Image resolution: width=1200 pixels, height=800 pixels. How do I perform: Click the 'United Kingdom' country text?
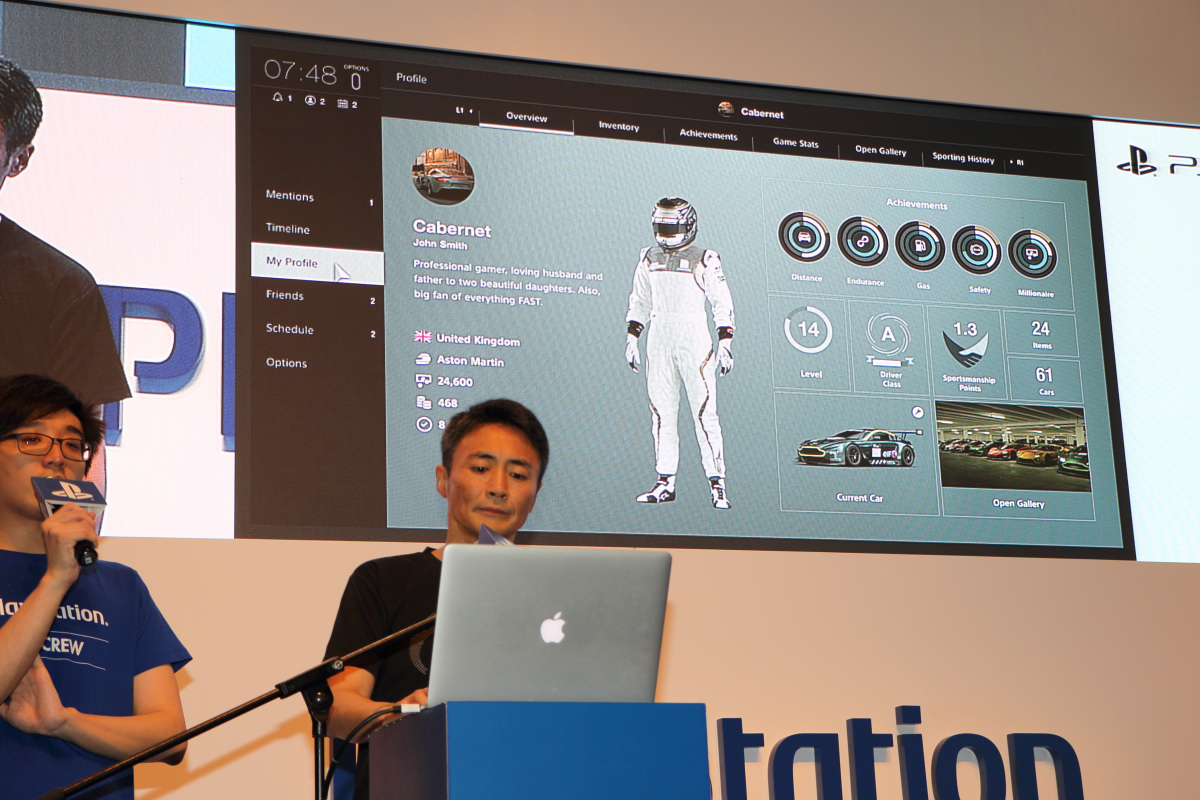pyautogui.click(x=478, y=340)
